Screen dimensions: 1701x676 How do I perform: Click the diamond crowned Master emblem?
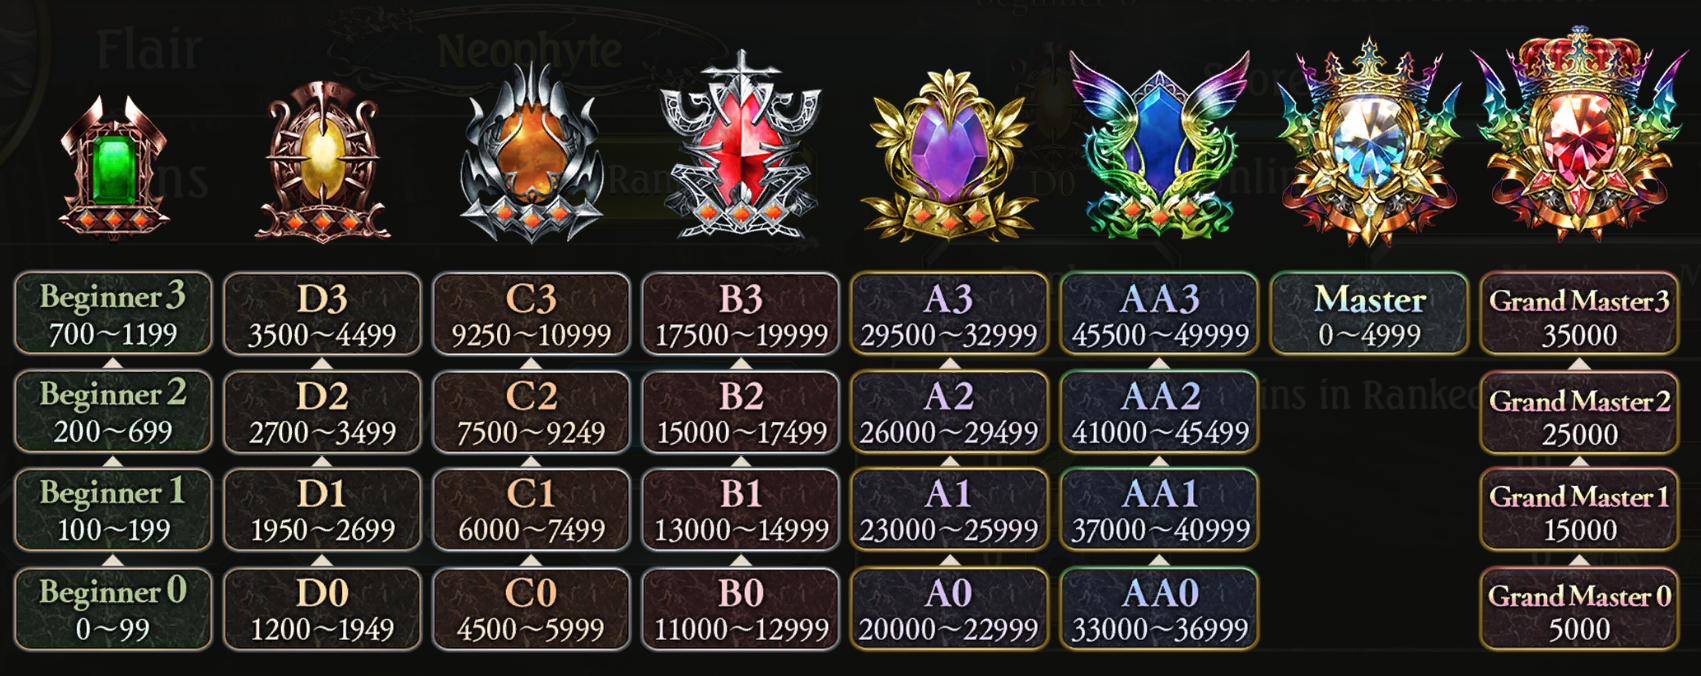1369,141
